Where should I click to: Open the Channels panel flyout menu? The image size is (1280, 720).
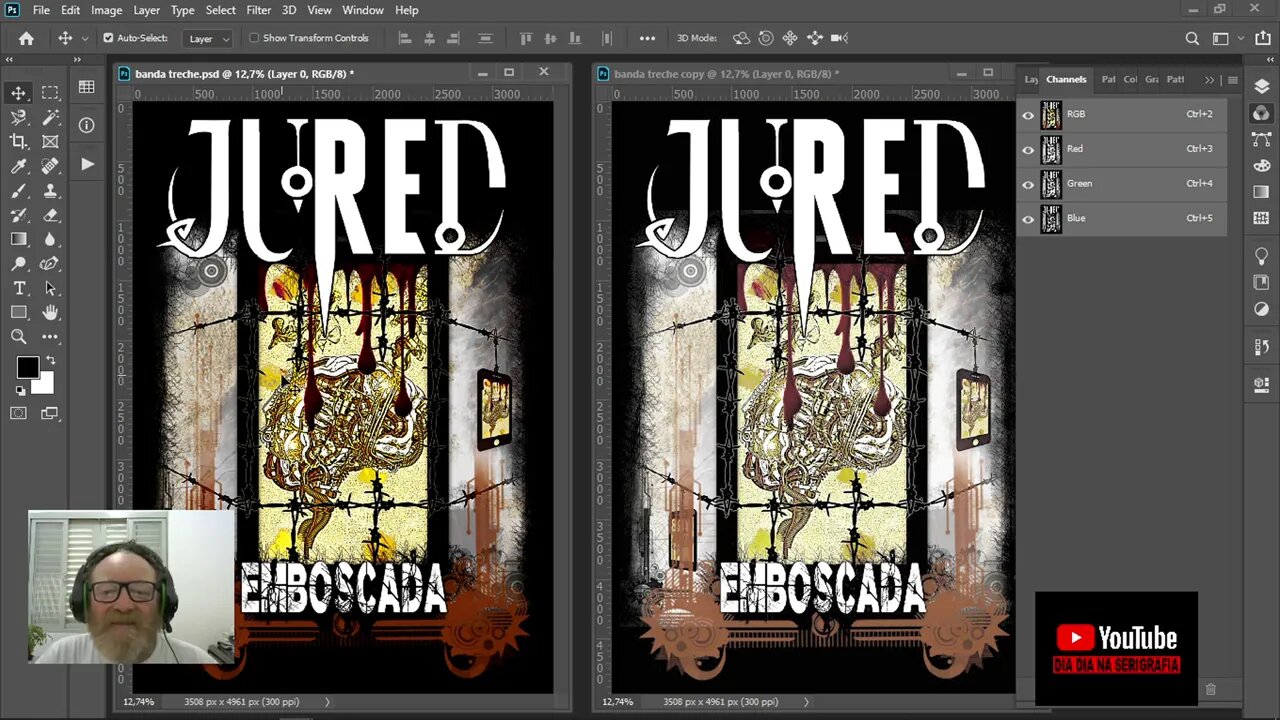coord(1232,80)
